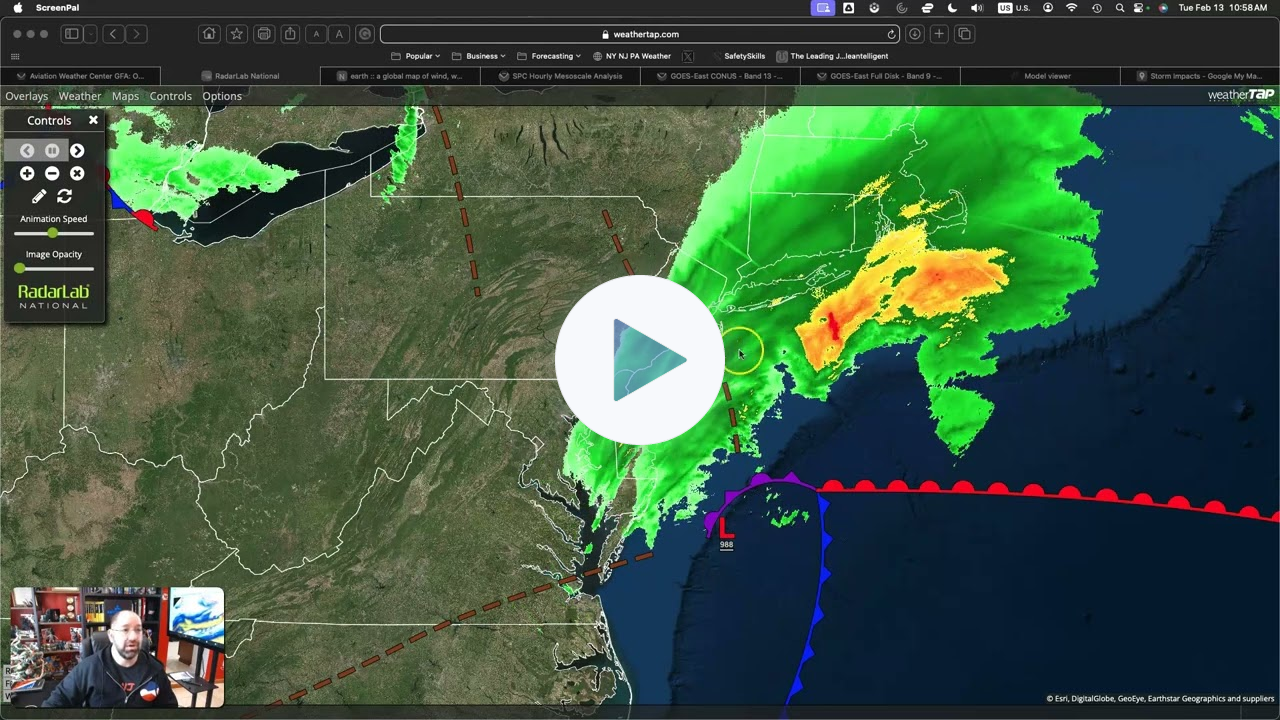1280x720 pixels.
Task: Close the Controls panel
Action: point(93,120)
